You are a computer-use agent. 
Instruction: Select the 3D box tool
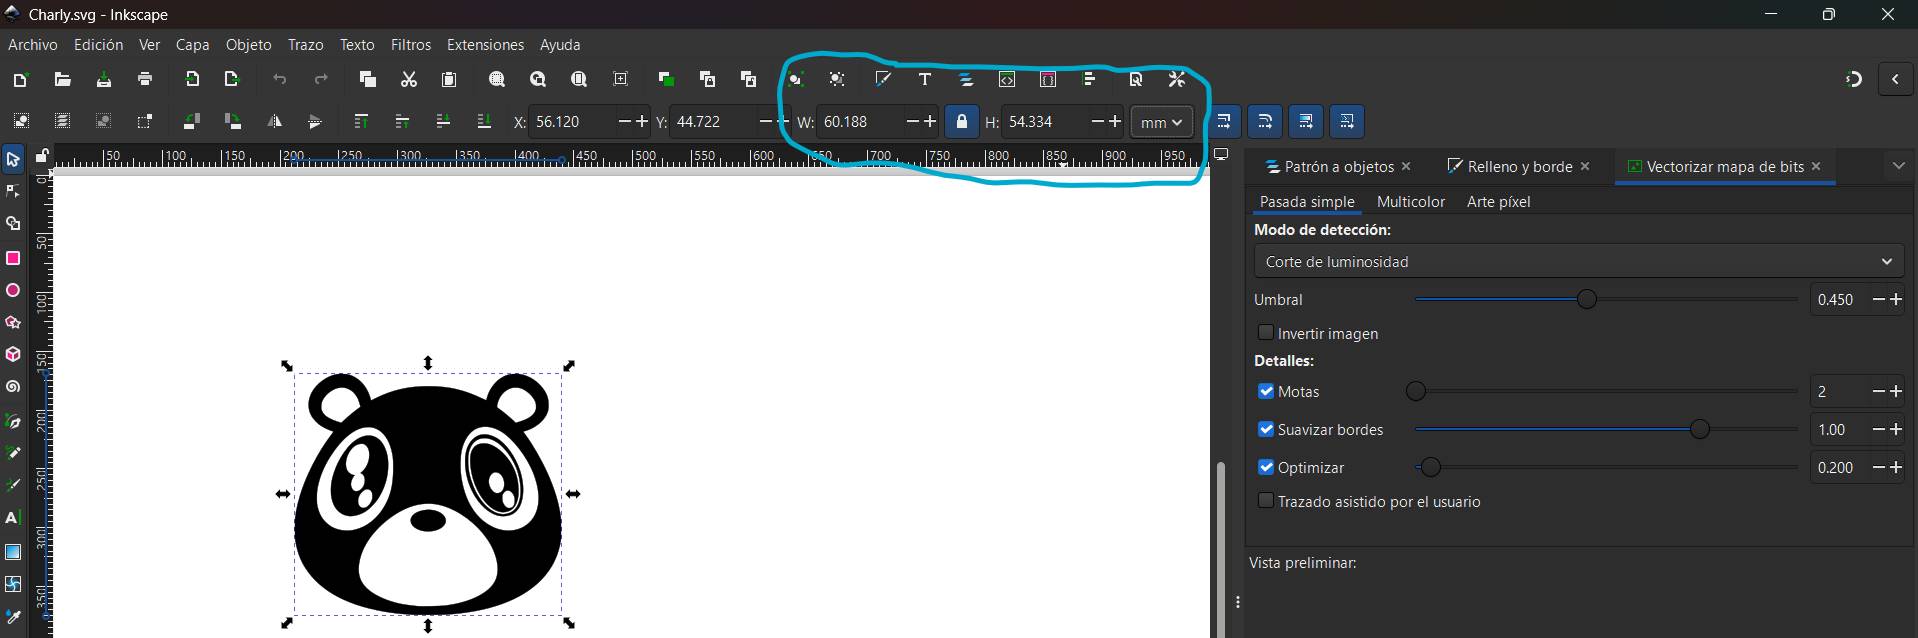pyautogui.click(x=13, y=355)
